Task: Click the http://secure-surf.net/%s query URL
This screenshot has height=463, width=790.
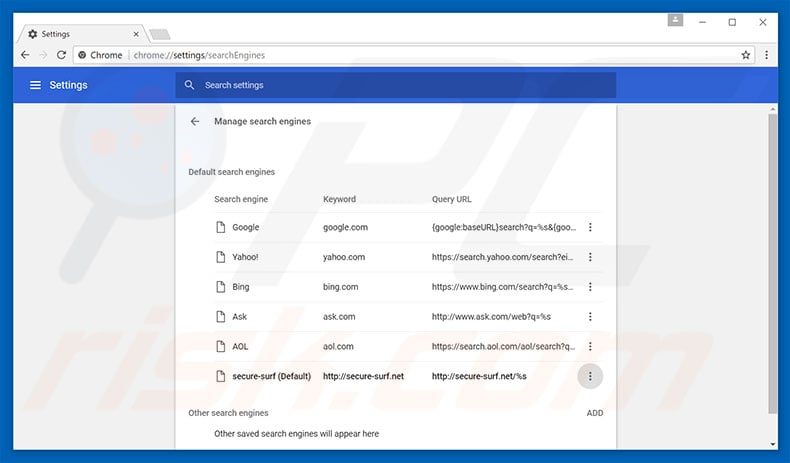Action: (479, 376)
